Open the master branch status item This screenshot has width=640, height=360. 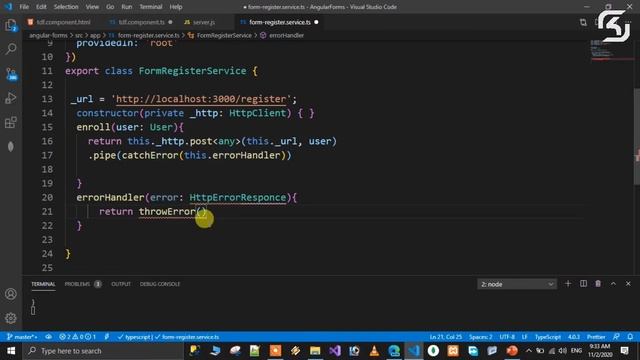22,337
